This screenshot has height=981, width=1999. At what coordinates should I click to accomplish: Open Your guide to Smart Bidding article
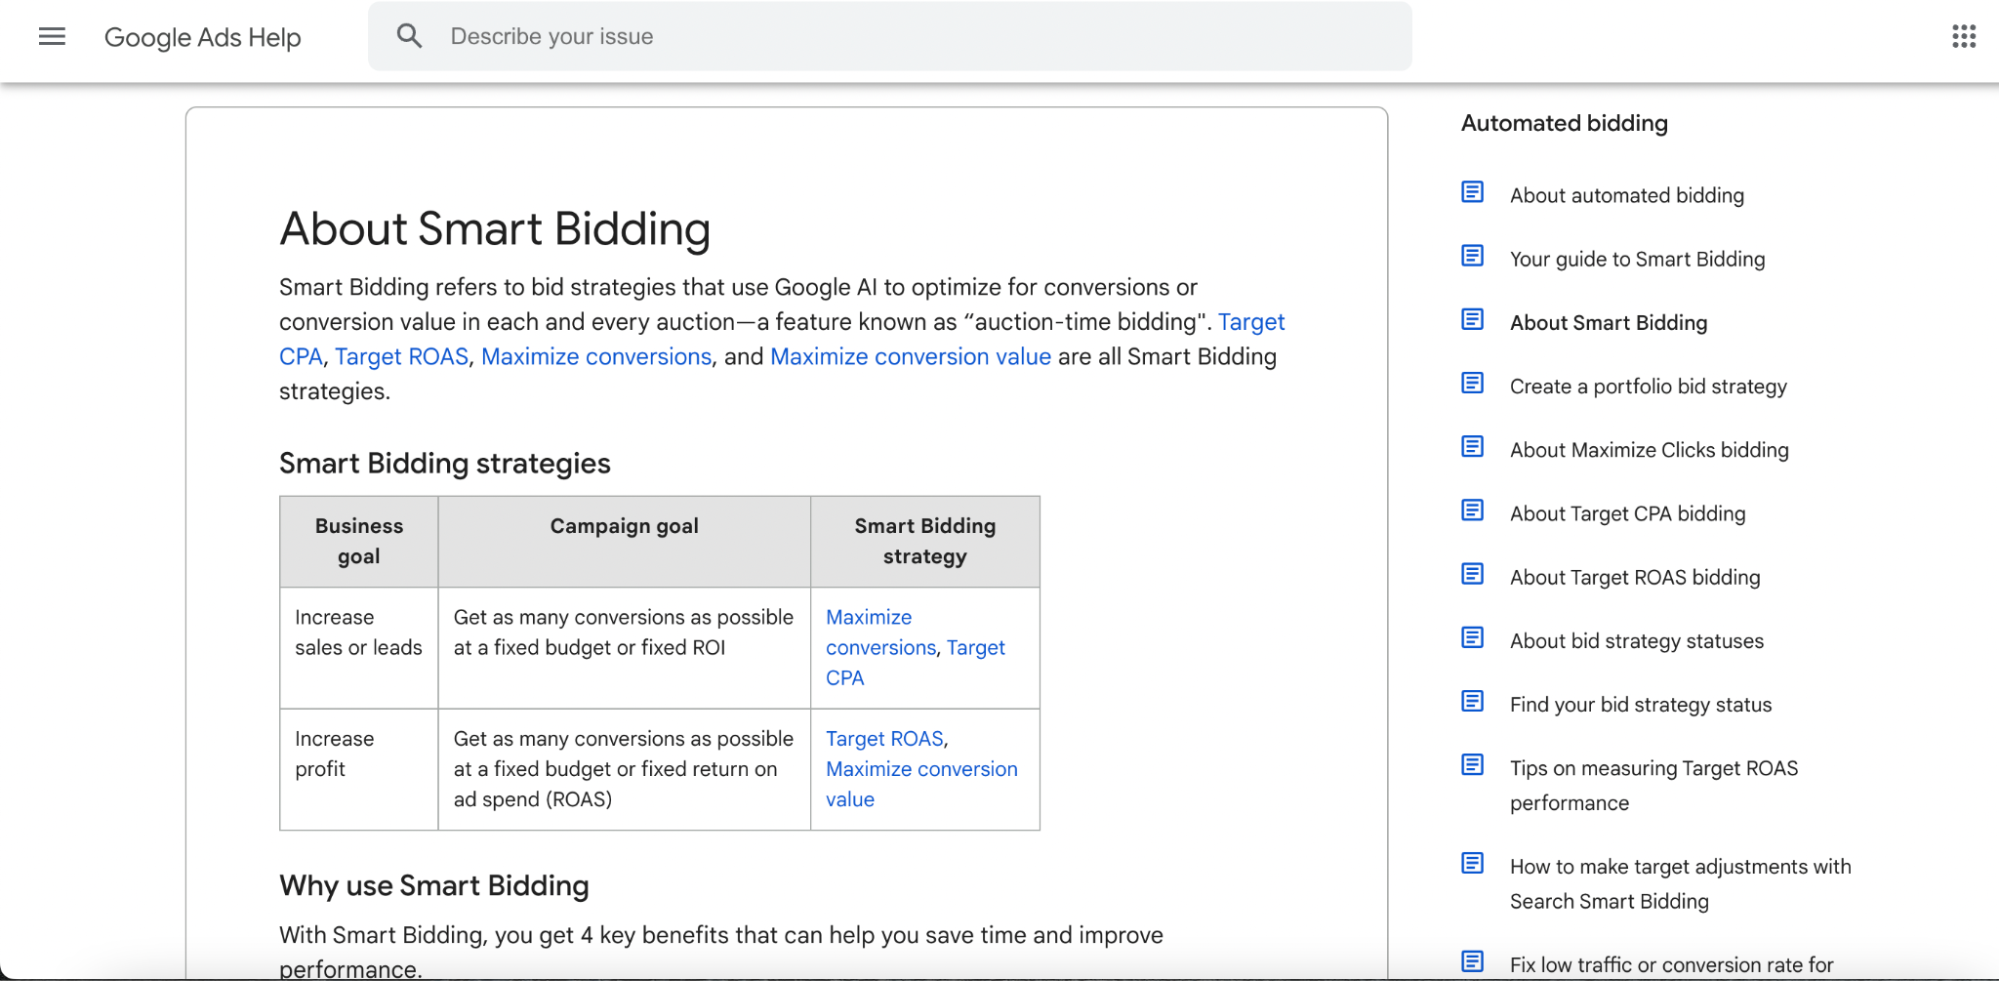click(x=1637, y=260)
